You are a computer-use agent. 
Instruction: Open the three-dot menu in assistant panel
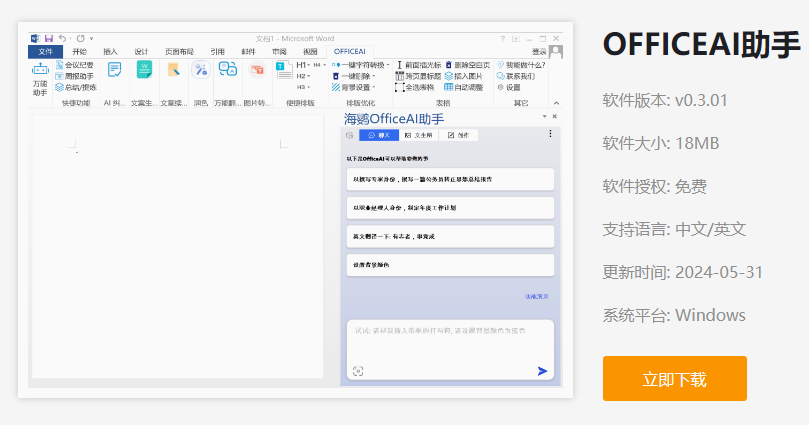[x=549, y=134]
